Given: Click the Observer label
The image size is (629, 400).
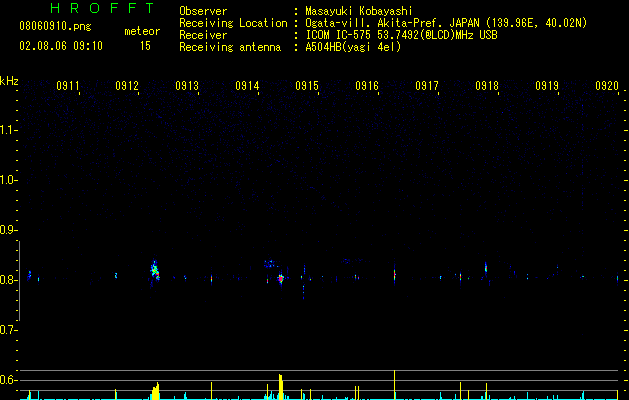Looking at the screenshot, I should pyautogui.click(x=203, y=11).
